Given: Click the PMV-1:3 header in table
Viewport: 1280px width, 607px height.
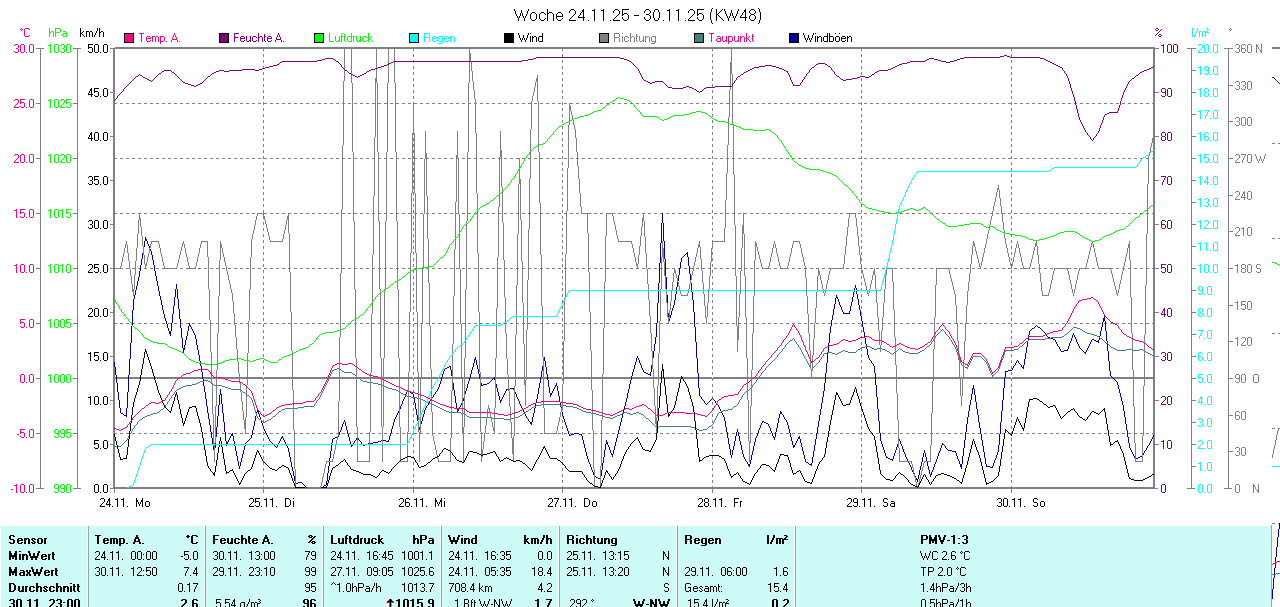Looking at the screenshot, I should [946, 539].
